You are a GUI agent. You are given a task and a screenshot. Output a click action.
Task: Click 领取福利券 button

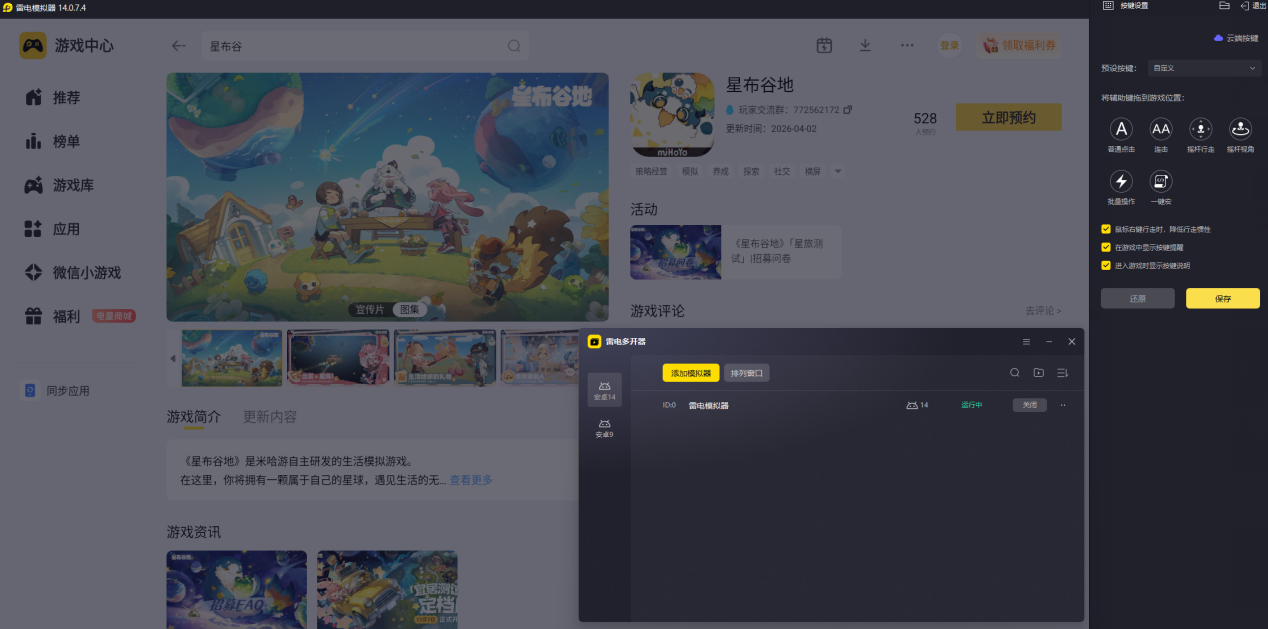tap(1019, 45)
